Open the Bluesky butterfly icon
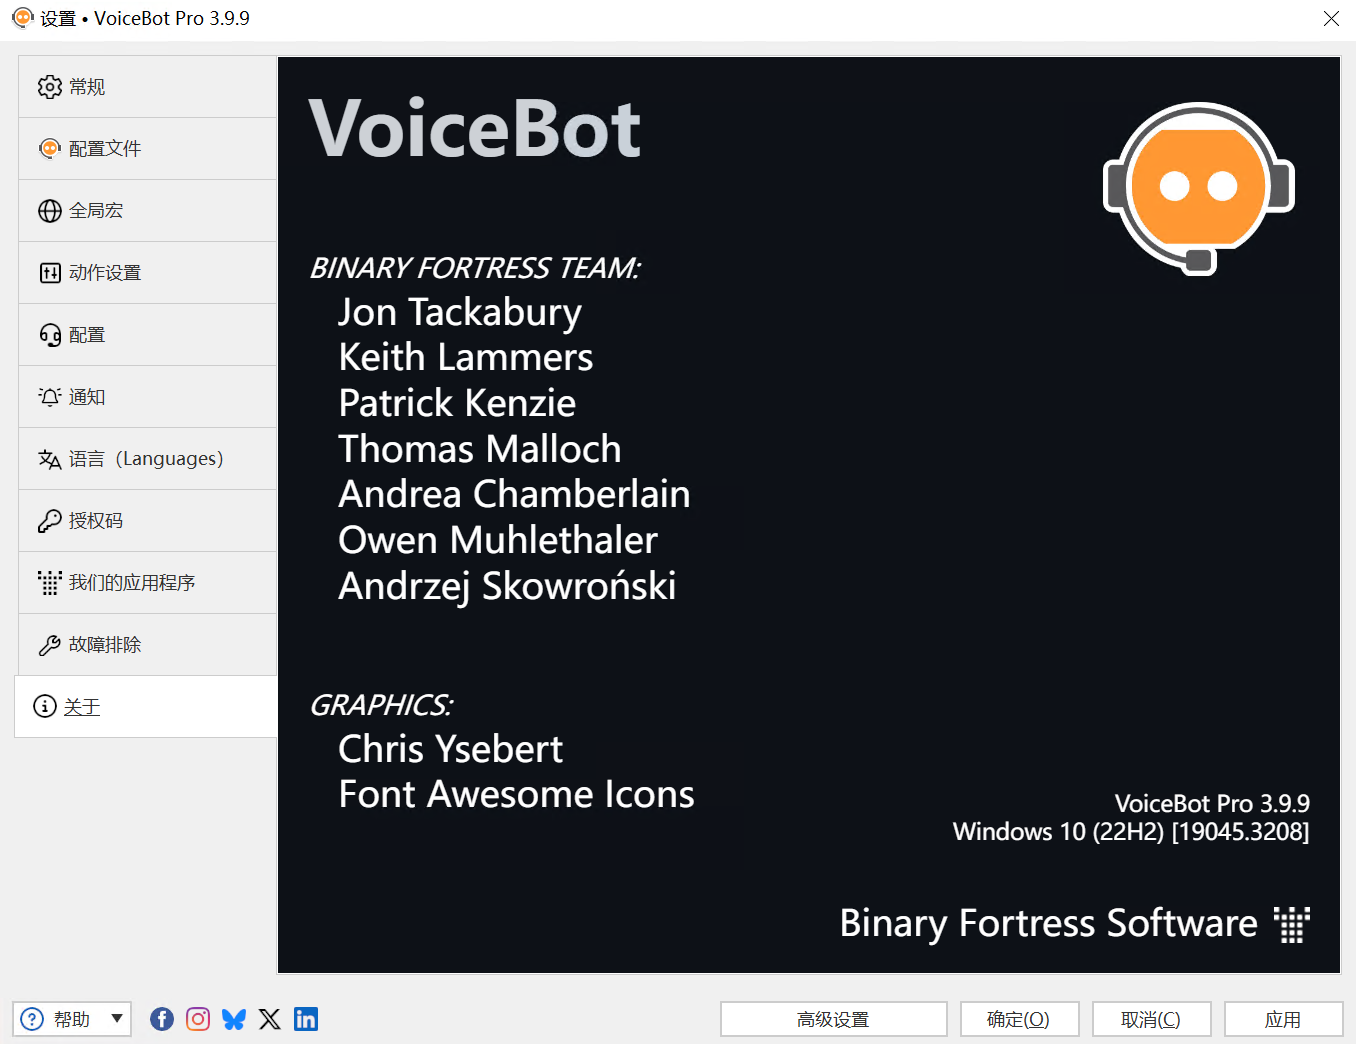 point(234,1019)
